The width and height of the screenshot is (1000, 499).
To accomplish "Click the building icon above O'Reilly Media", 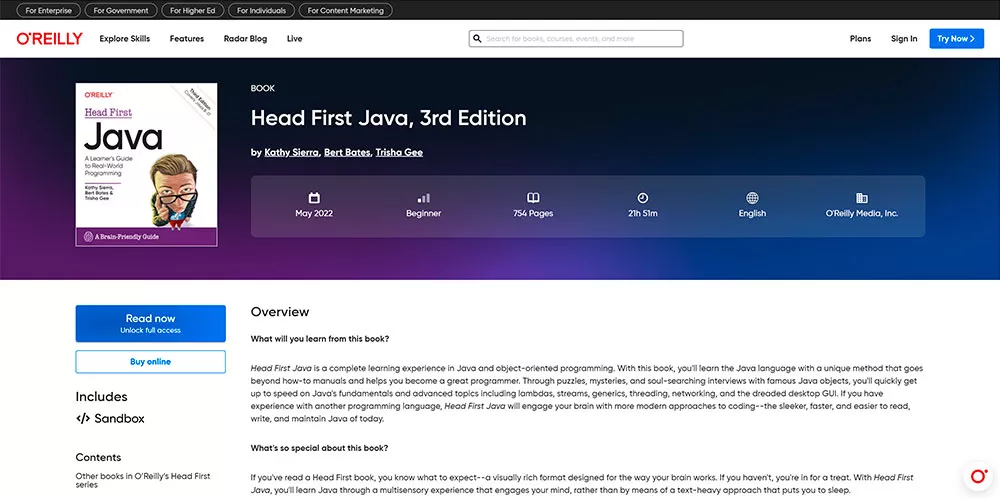I will pyautogui.click(x=862, y=198).
